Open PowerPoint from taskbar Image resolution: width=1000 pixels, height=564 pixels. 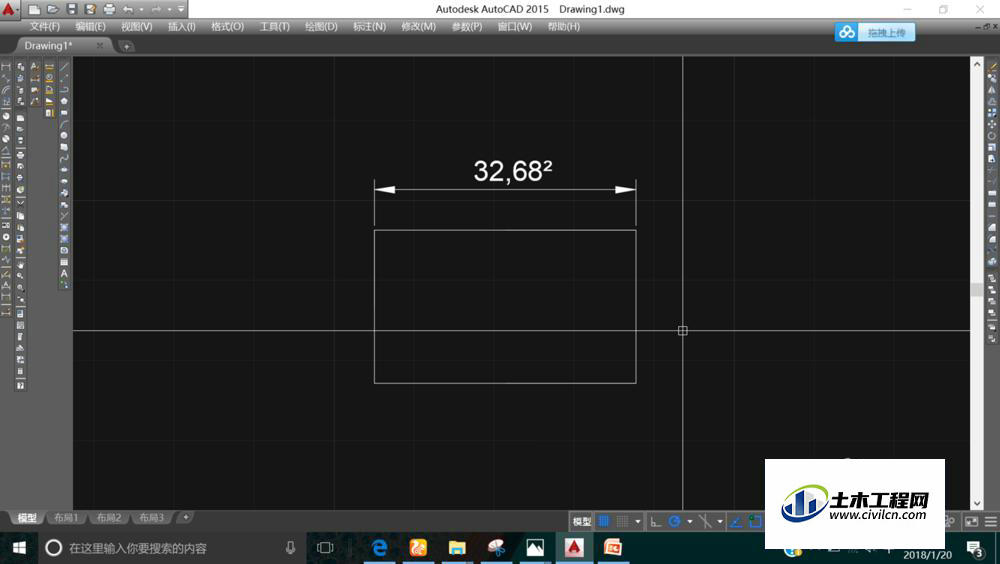tap(613, 547)
